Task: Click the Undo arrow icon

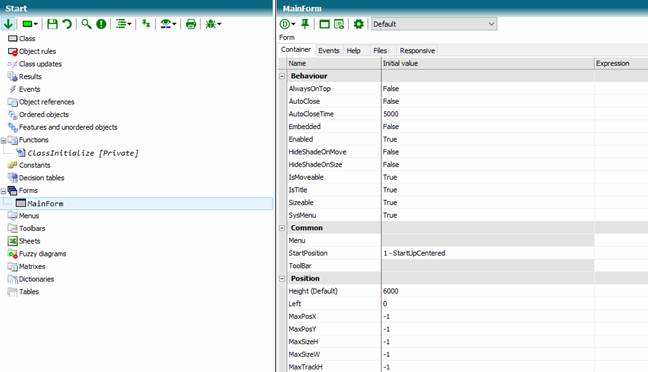Action: pyautogui.click(x=67, y=24)
